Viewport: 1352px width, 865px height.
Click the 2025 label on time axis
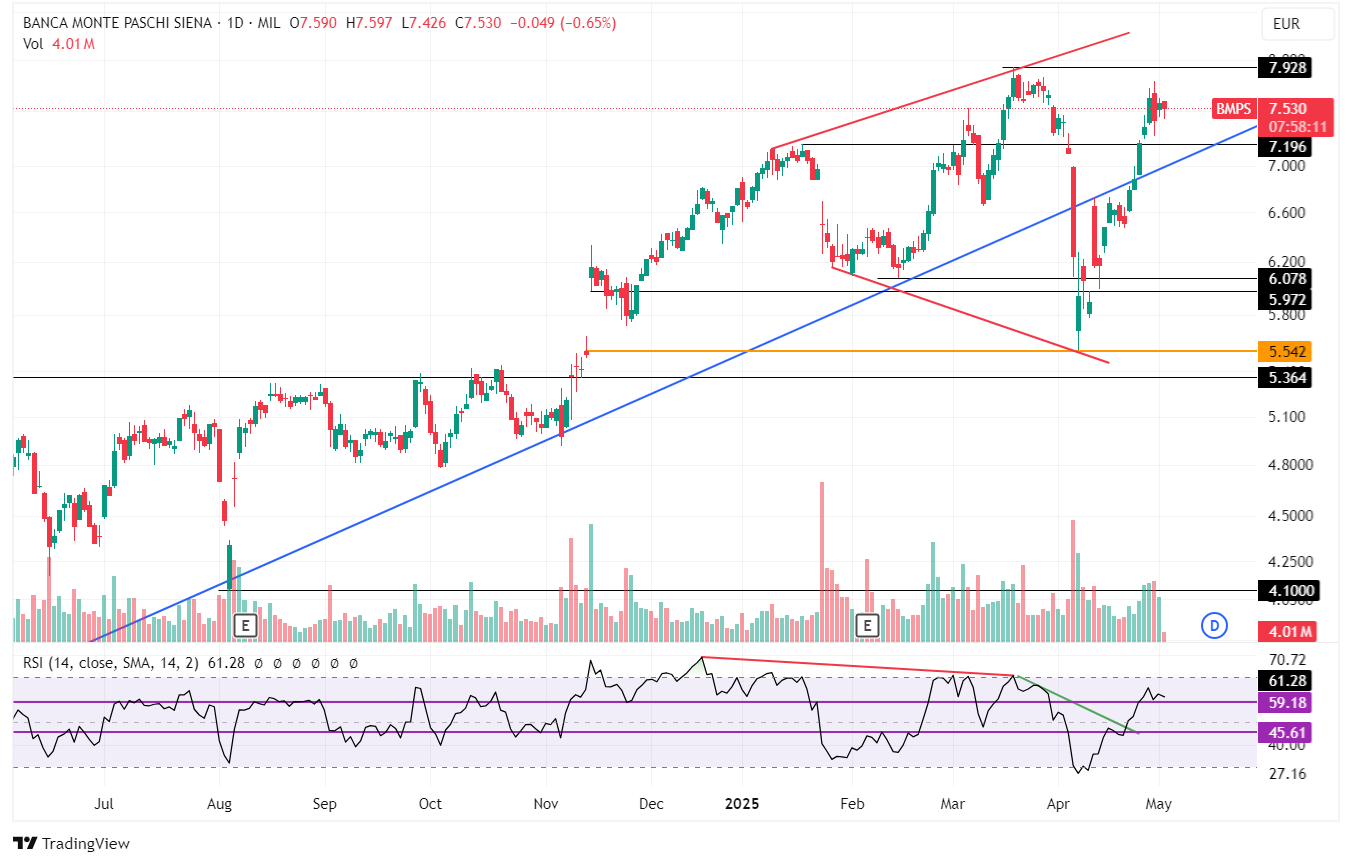point(743,803)
